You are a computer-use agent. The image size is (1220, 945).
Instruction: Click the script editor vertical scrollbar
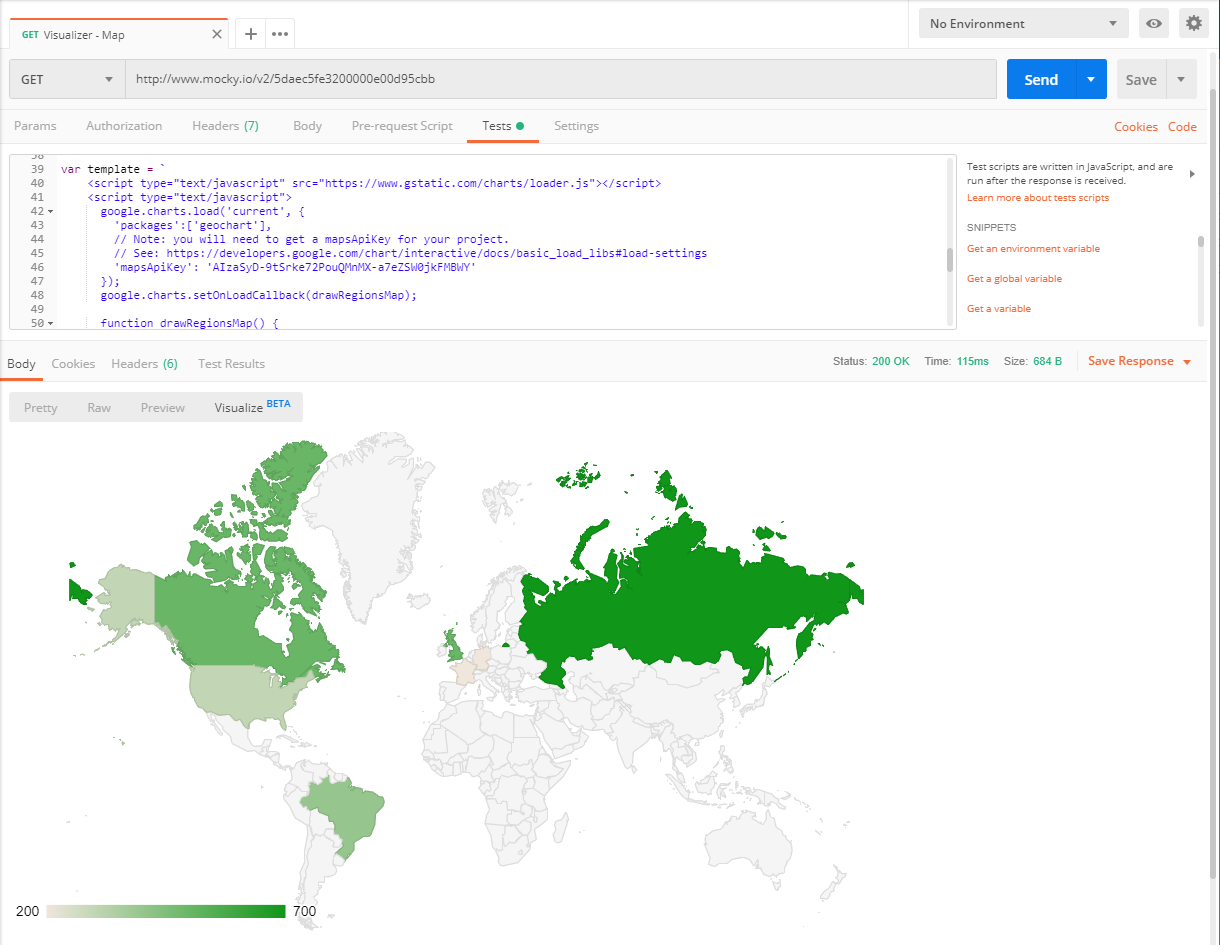point(951,260)
